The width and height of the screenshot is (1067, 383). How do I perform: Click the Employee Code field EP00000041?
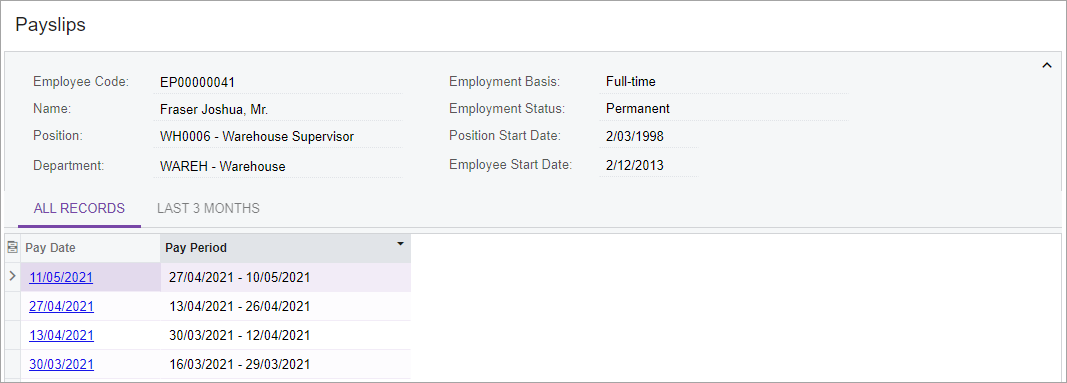[x=278, y=82]
